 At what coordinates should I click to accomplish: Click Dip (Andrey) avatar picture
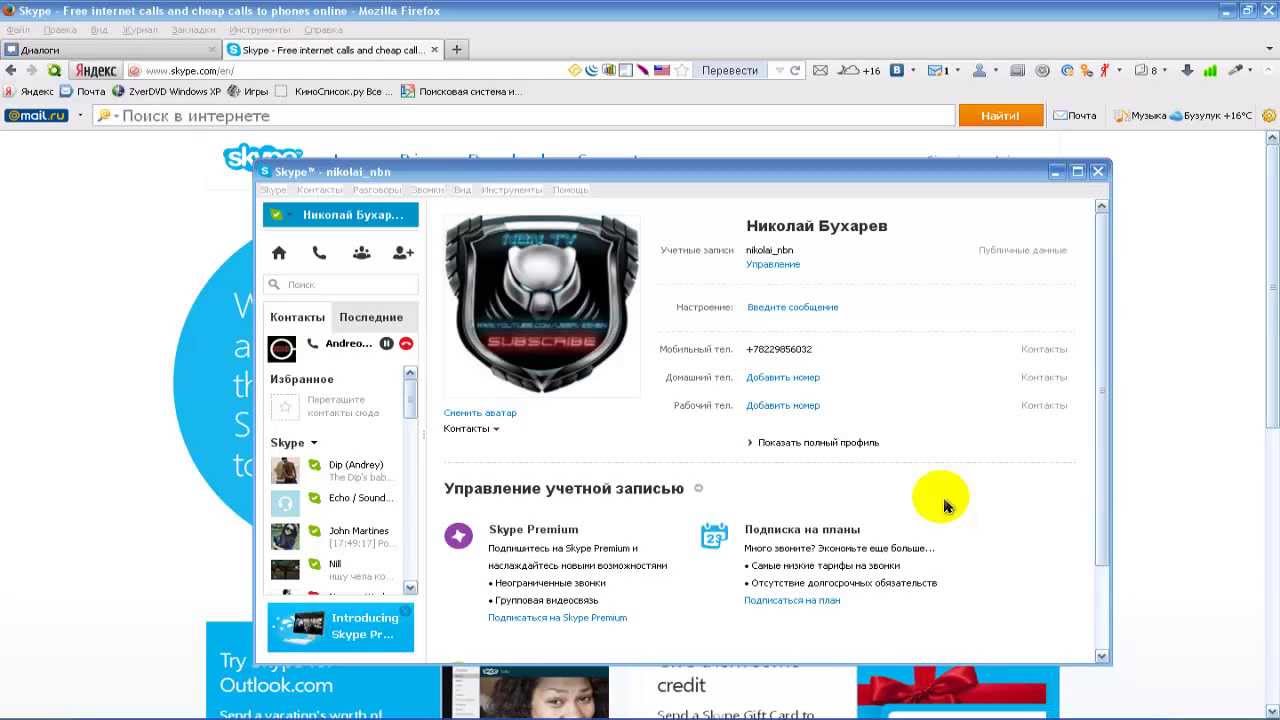(285, 470)
